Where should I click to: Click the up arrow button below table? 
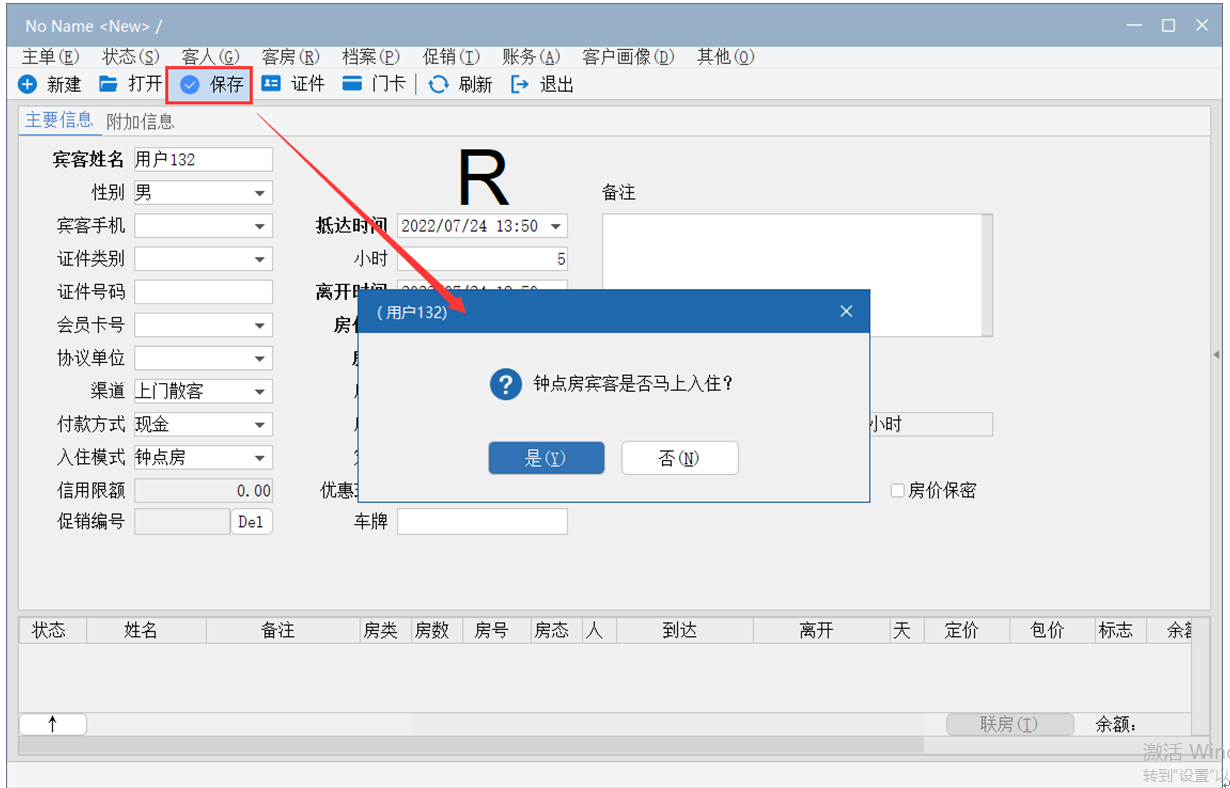point(53,724)
